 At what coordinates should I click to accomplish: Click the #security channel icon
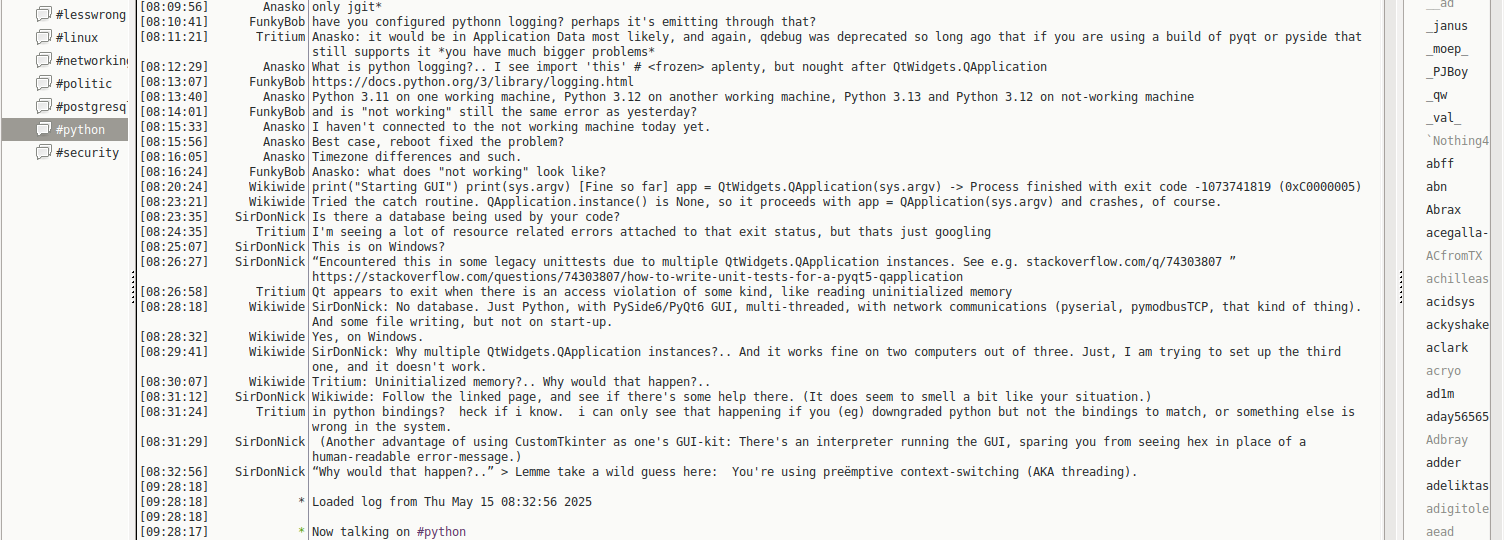(x=43, y=153)
